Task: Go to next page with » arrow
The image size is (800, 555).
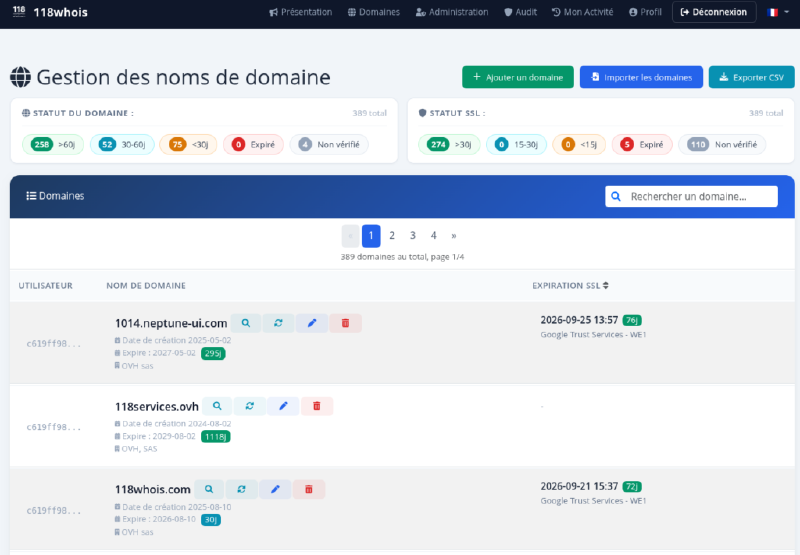Action: [454, 236]
